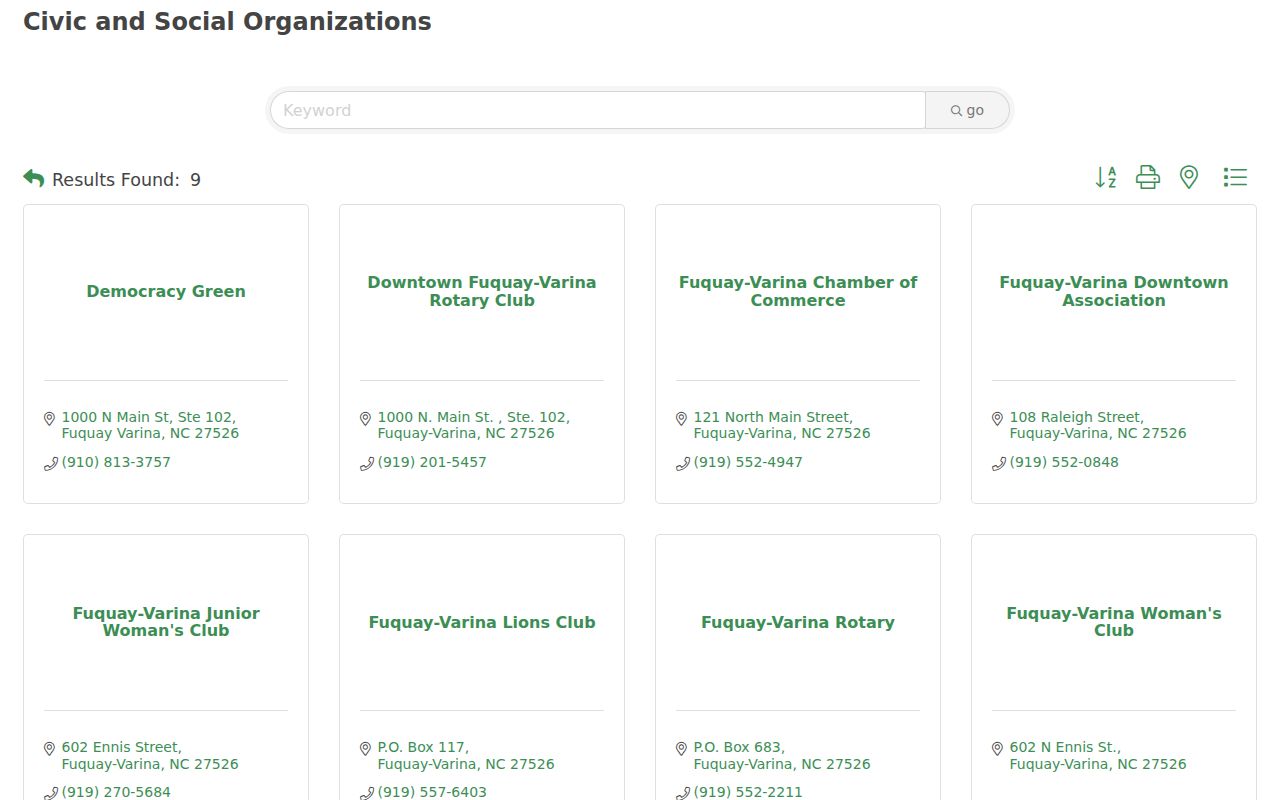
Task: Open Downtown Fuquay-Varina Rotary Club listing
Action: [482, 291]
